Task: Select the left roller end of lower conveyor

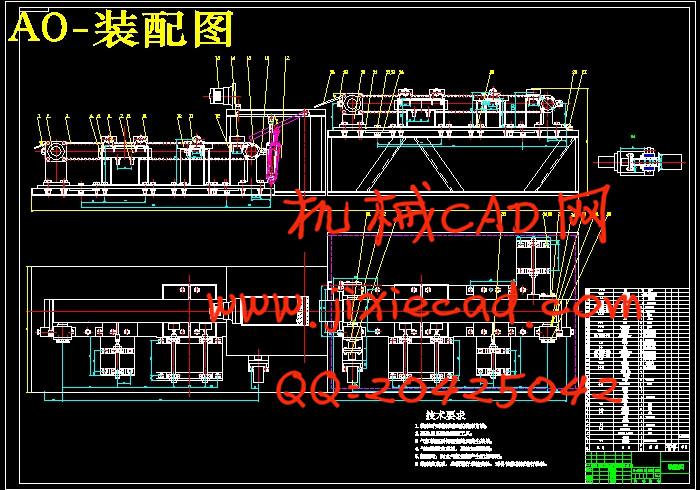Action: point(52,151)
